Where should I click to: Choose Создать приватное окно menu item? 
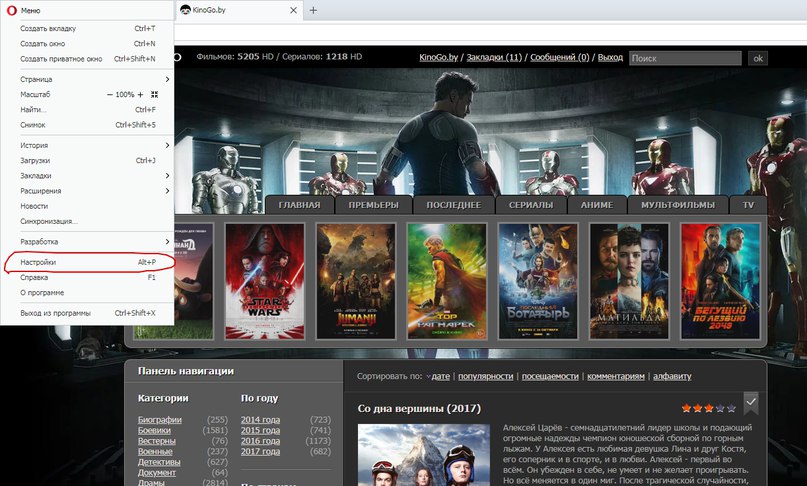click(x=87, y=59)
